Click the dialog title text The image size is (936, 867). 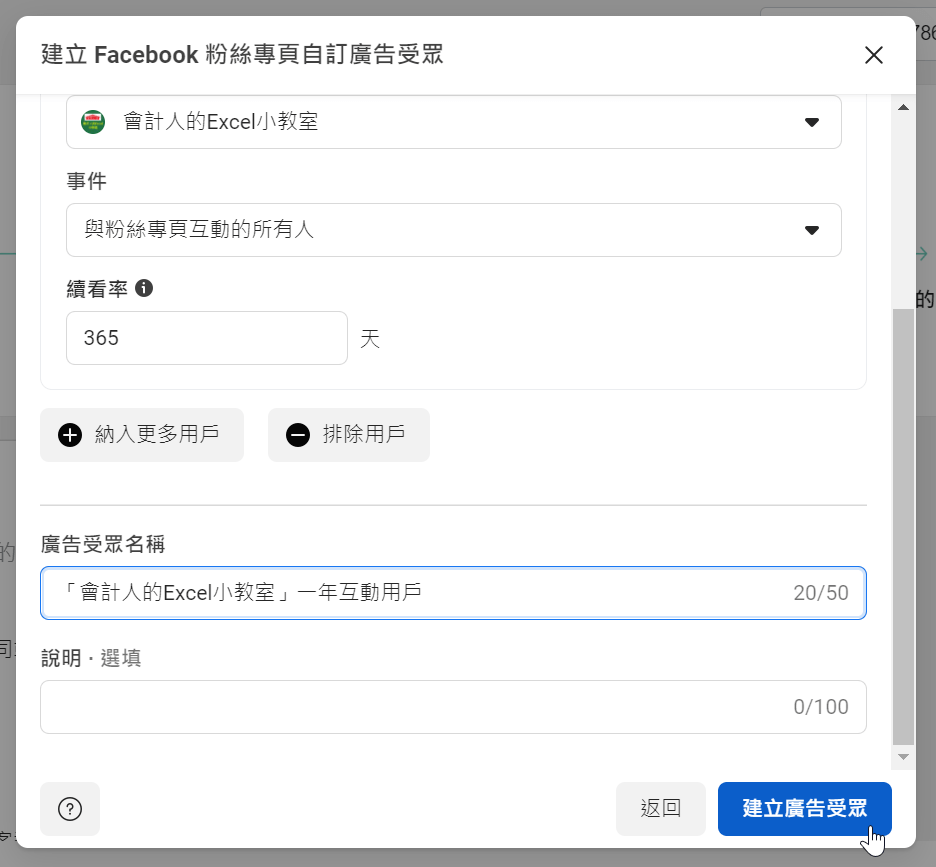242,54
